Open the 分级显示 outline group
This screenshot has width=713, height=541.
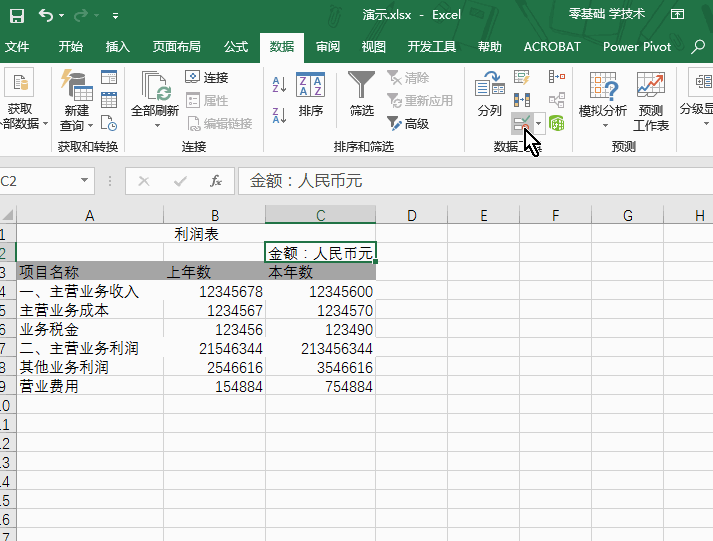point(696,97)
